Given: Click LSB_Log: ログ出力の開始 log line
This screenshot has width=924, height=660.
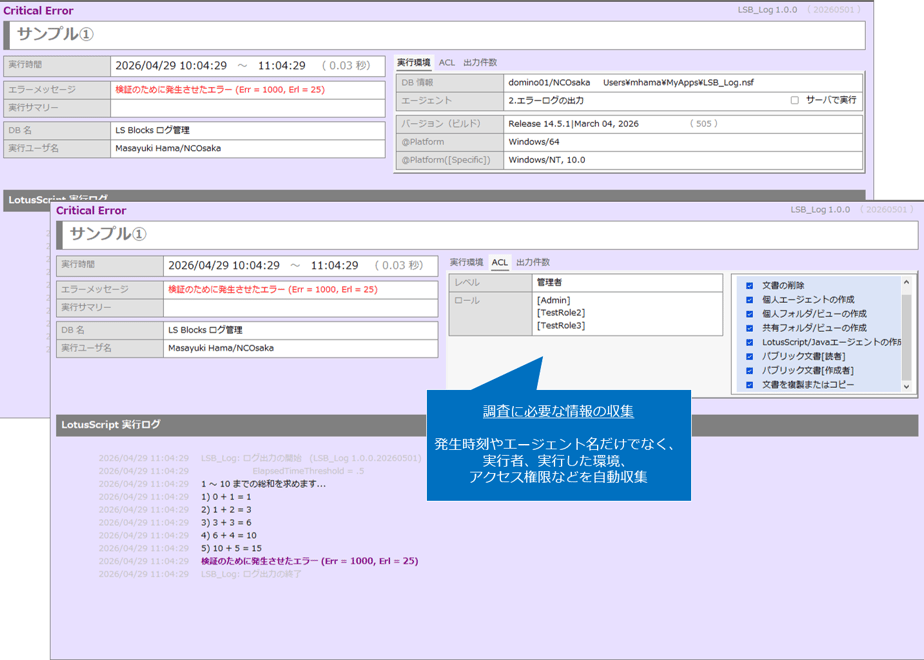Looking at the screenshot, I should click(311, 458).
